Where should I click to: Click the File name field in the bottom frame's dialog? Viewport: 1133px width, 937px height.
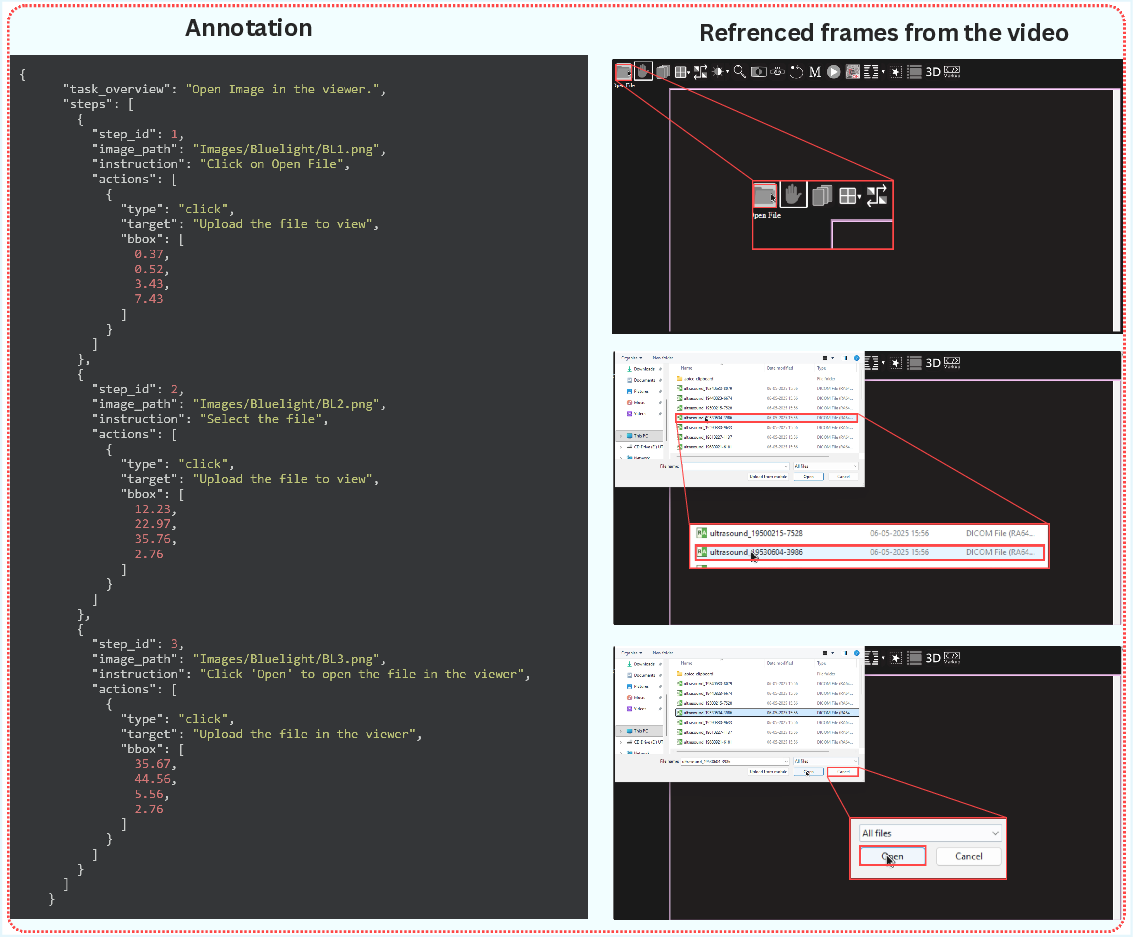735,761
